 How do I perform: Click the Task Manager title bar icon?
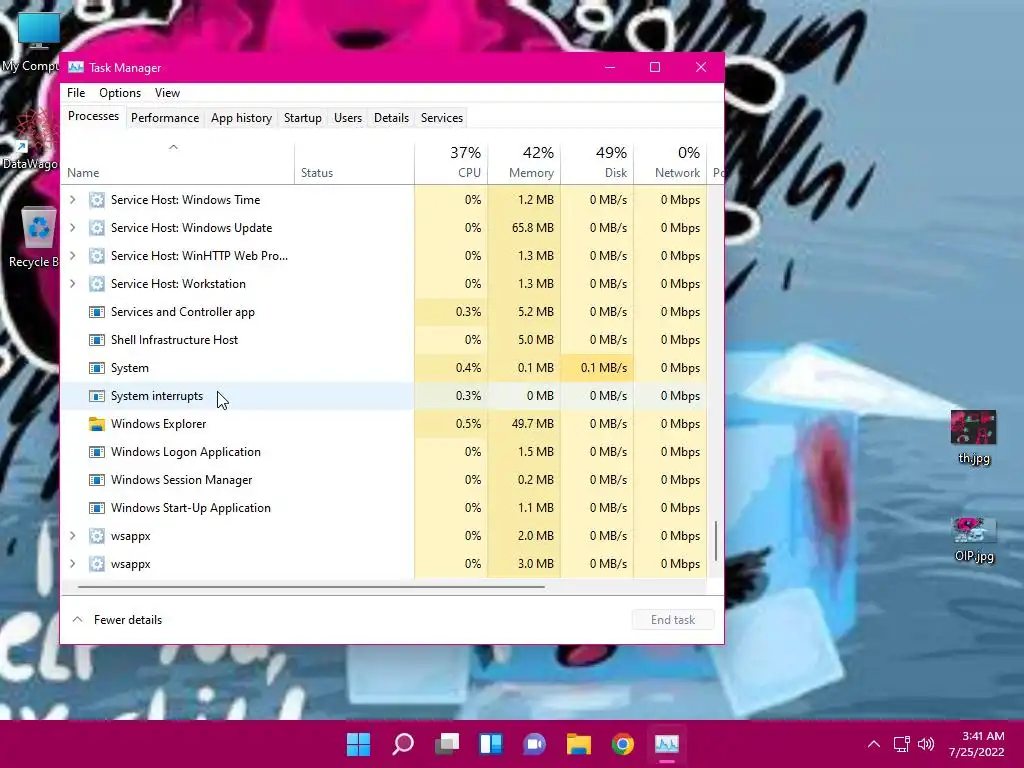[x=76, y=67]
